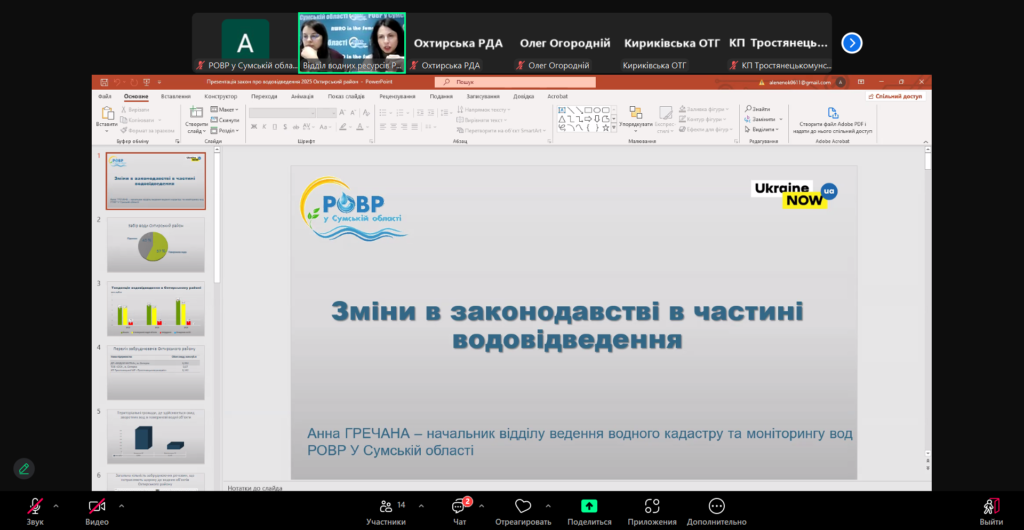The image size is (1024, 530).
Task: Select slide 2 pie chart thumbnail
Action: [155, 245]
